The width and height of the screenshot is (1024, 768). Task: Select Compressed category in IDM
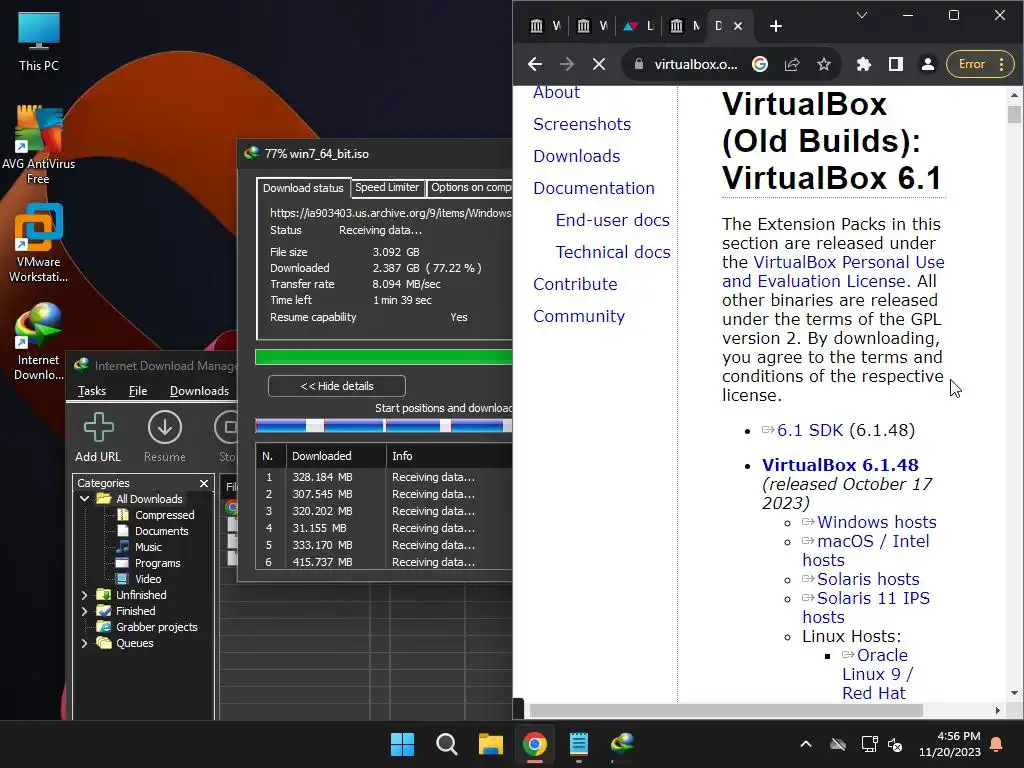[165, 515]
